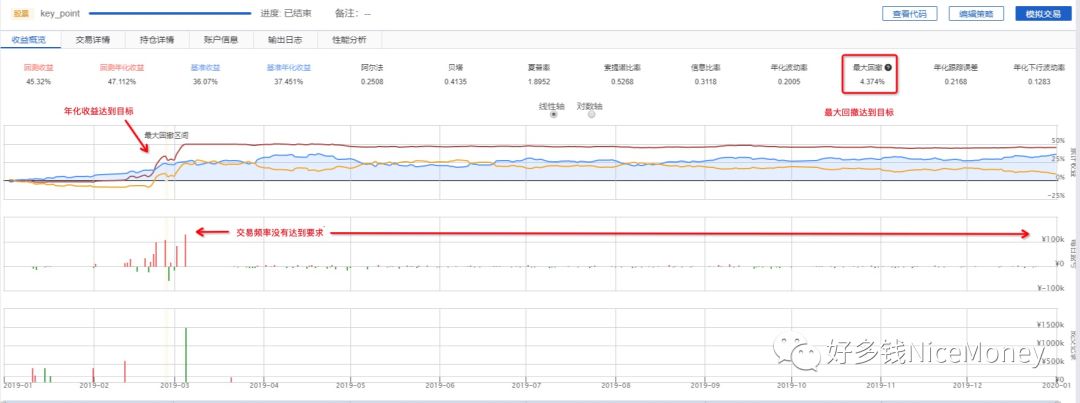This screenshot has width=1080, height=403.
Task: Click the tallest green bar in bottom chart
Action: tap(186, 355)
